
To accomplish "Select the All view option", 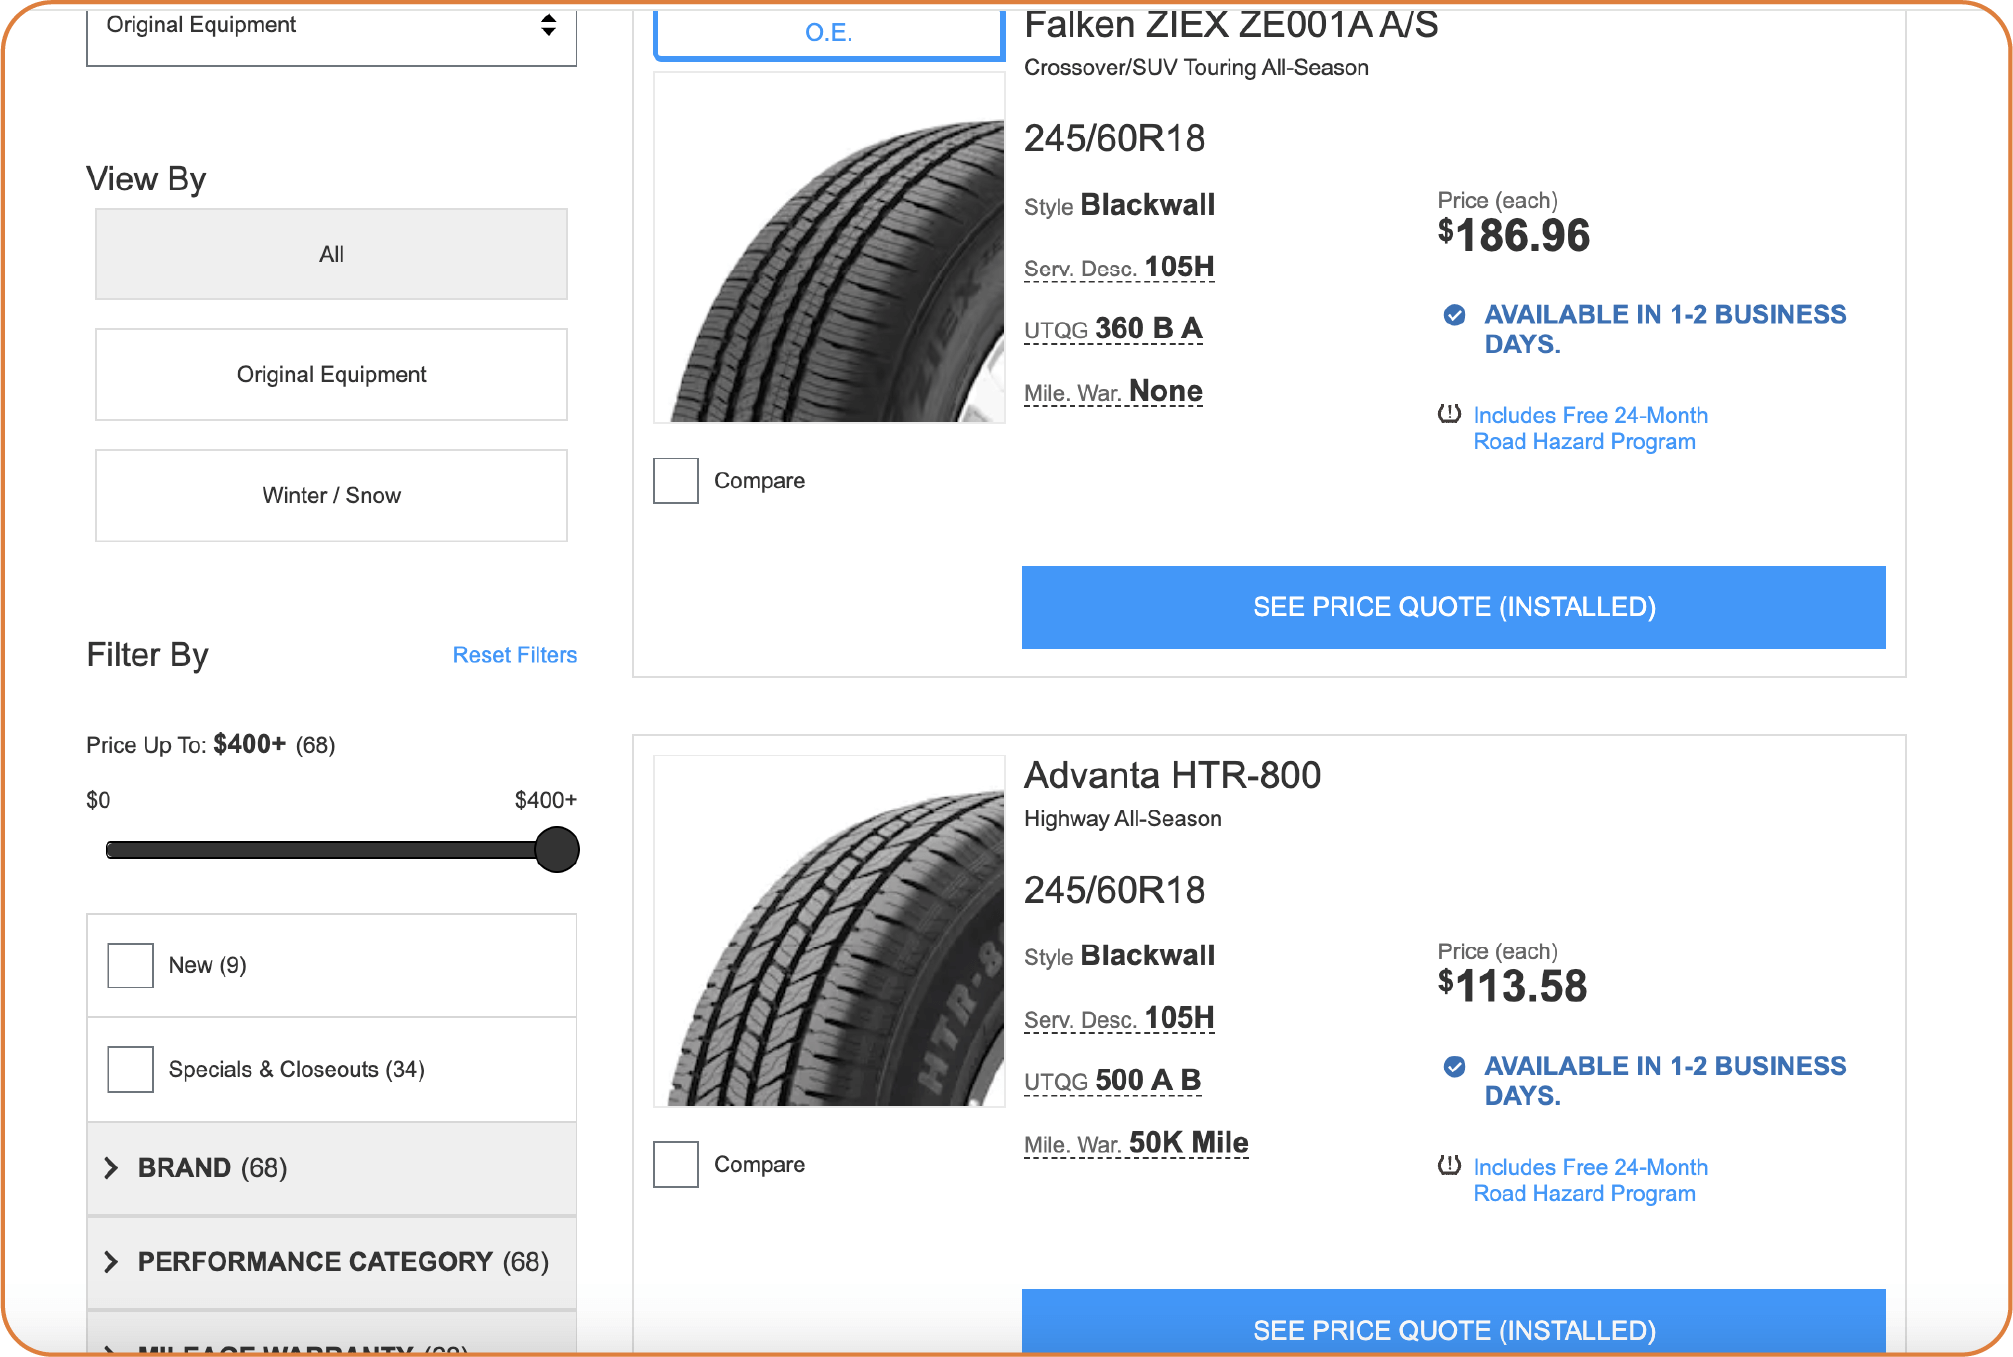I will point(332,254).
